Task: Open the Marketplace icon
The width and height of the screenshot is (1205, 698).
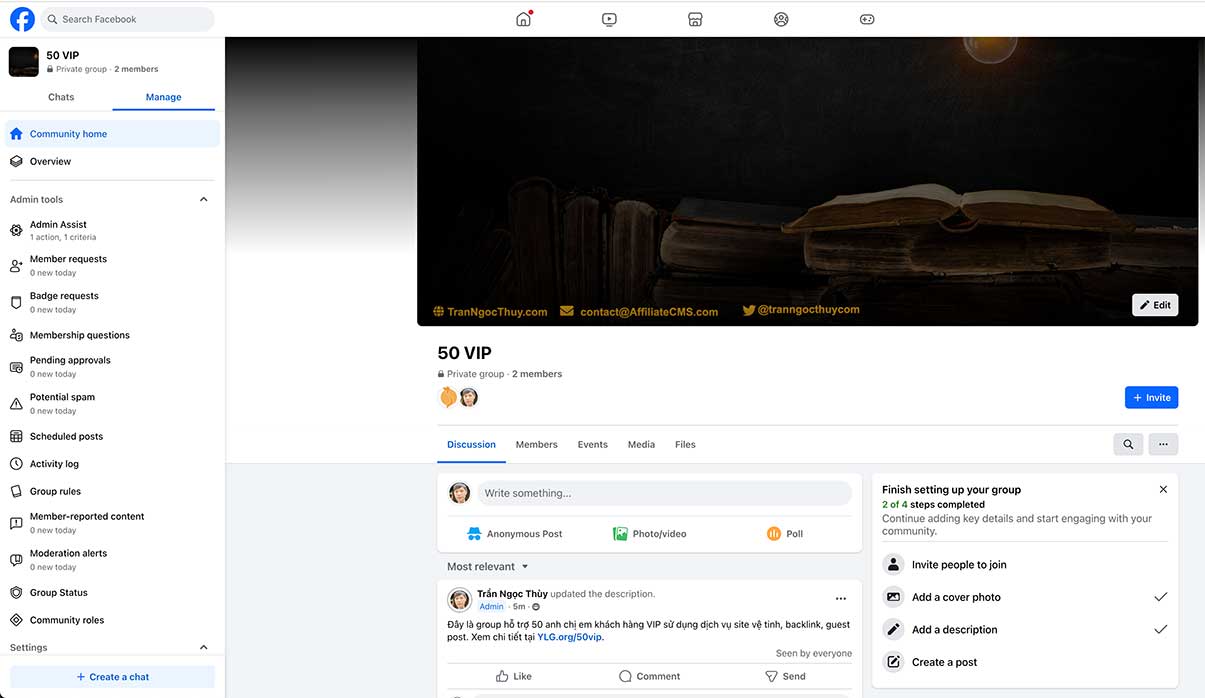Action: point(695,19)
